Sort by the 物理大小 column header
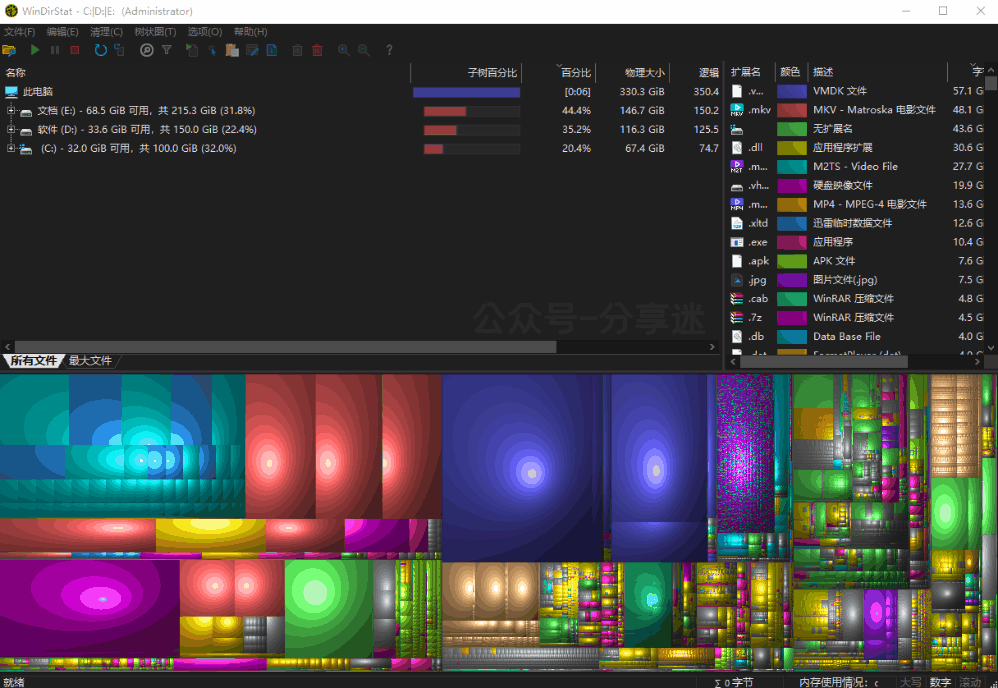Screen dimensions: 998x688 click(643, 72)
